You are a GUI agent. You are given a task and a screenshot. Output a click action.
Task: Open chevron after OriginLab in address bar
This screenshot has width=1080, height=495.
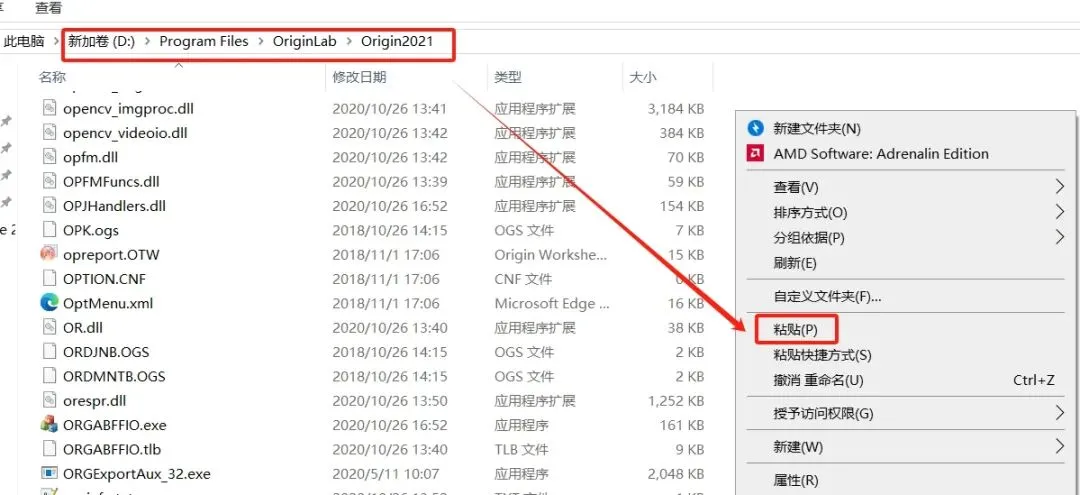(349, 42)
